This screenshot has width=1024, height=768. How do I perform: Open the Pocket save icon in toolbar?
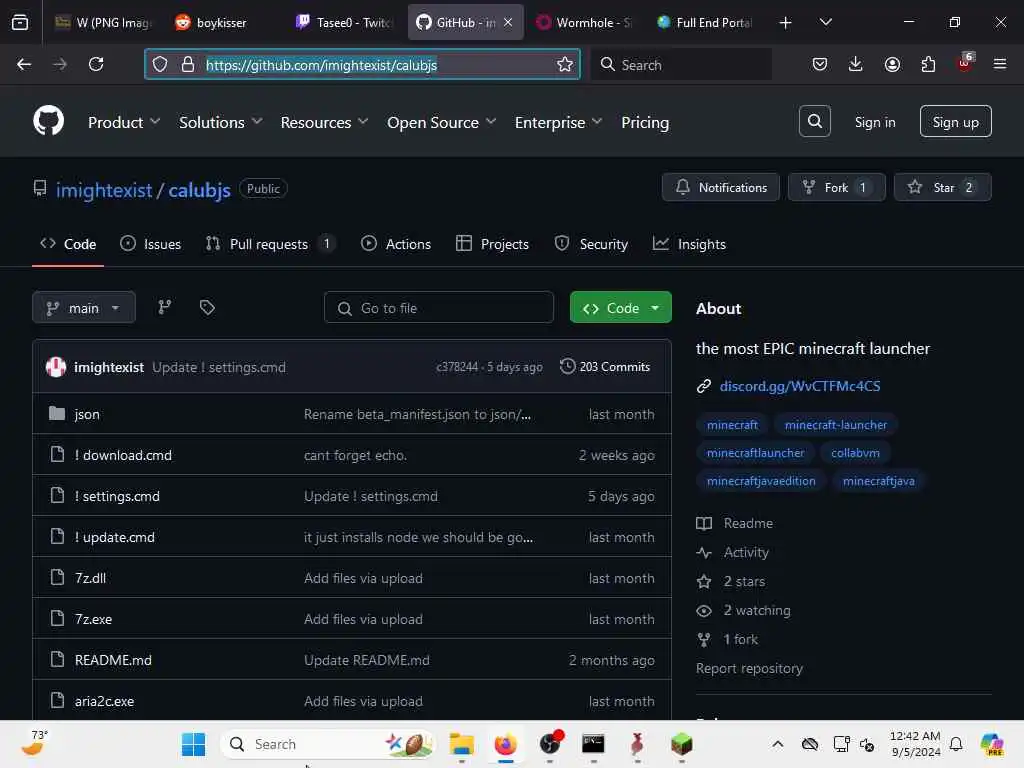(x=820, y=64)
